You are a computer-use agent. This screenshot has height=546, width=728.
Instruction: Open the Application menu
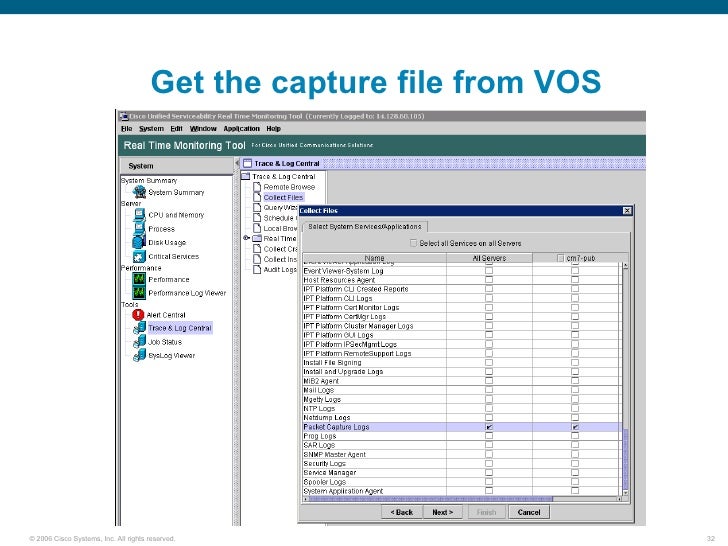pyautogui.click(x=241, y=129)
